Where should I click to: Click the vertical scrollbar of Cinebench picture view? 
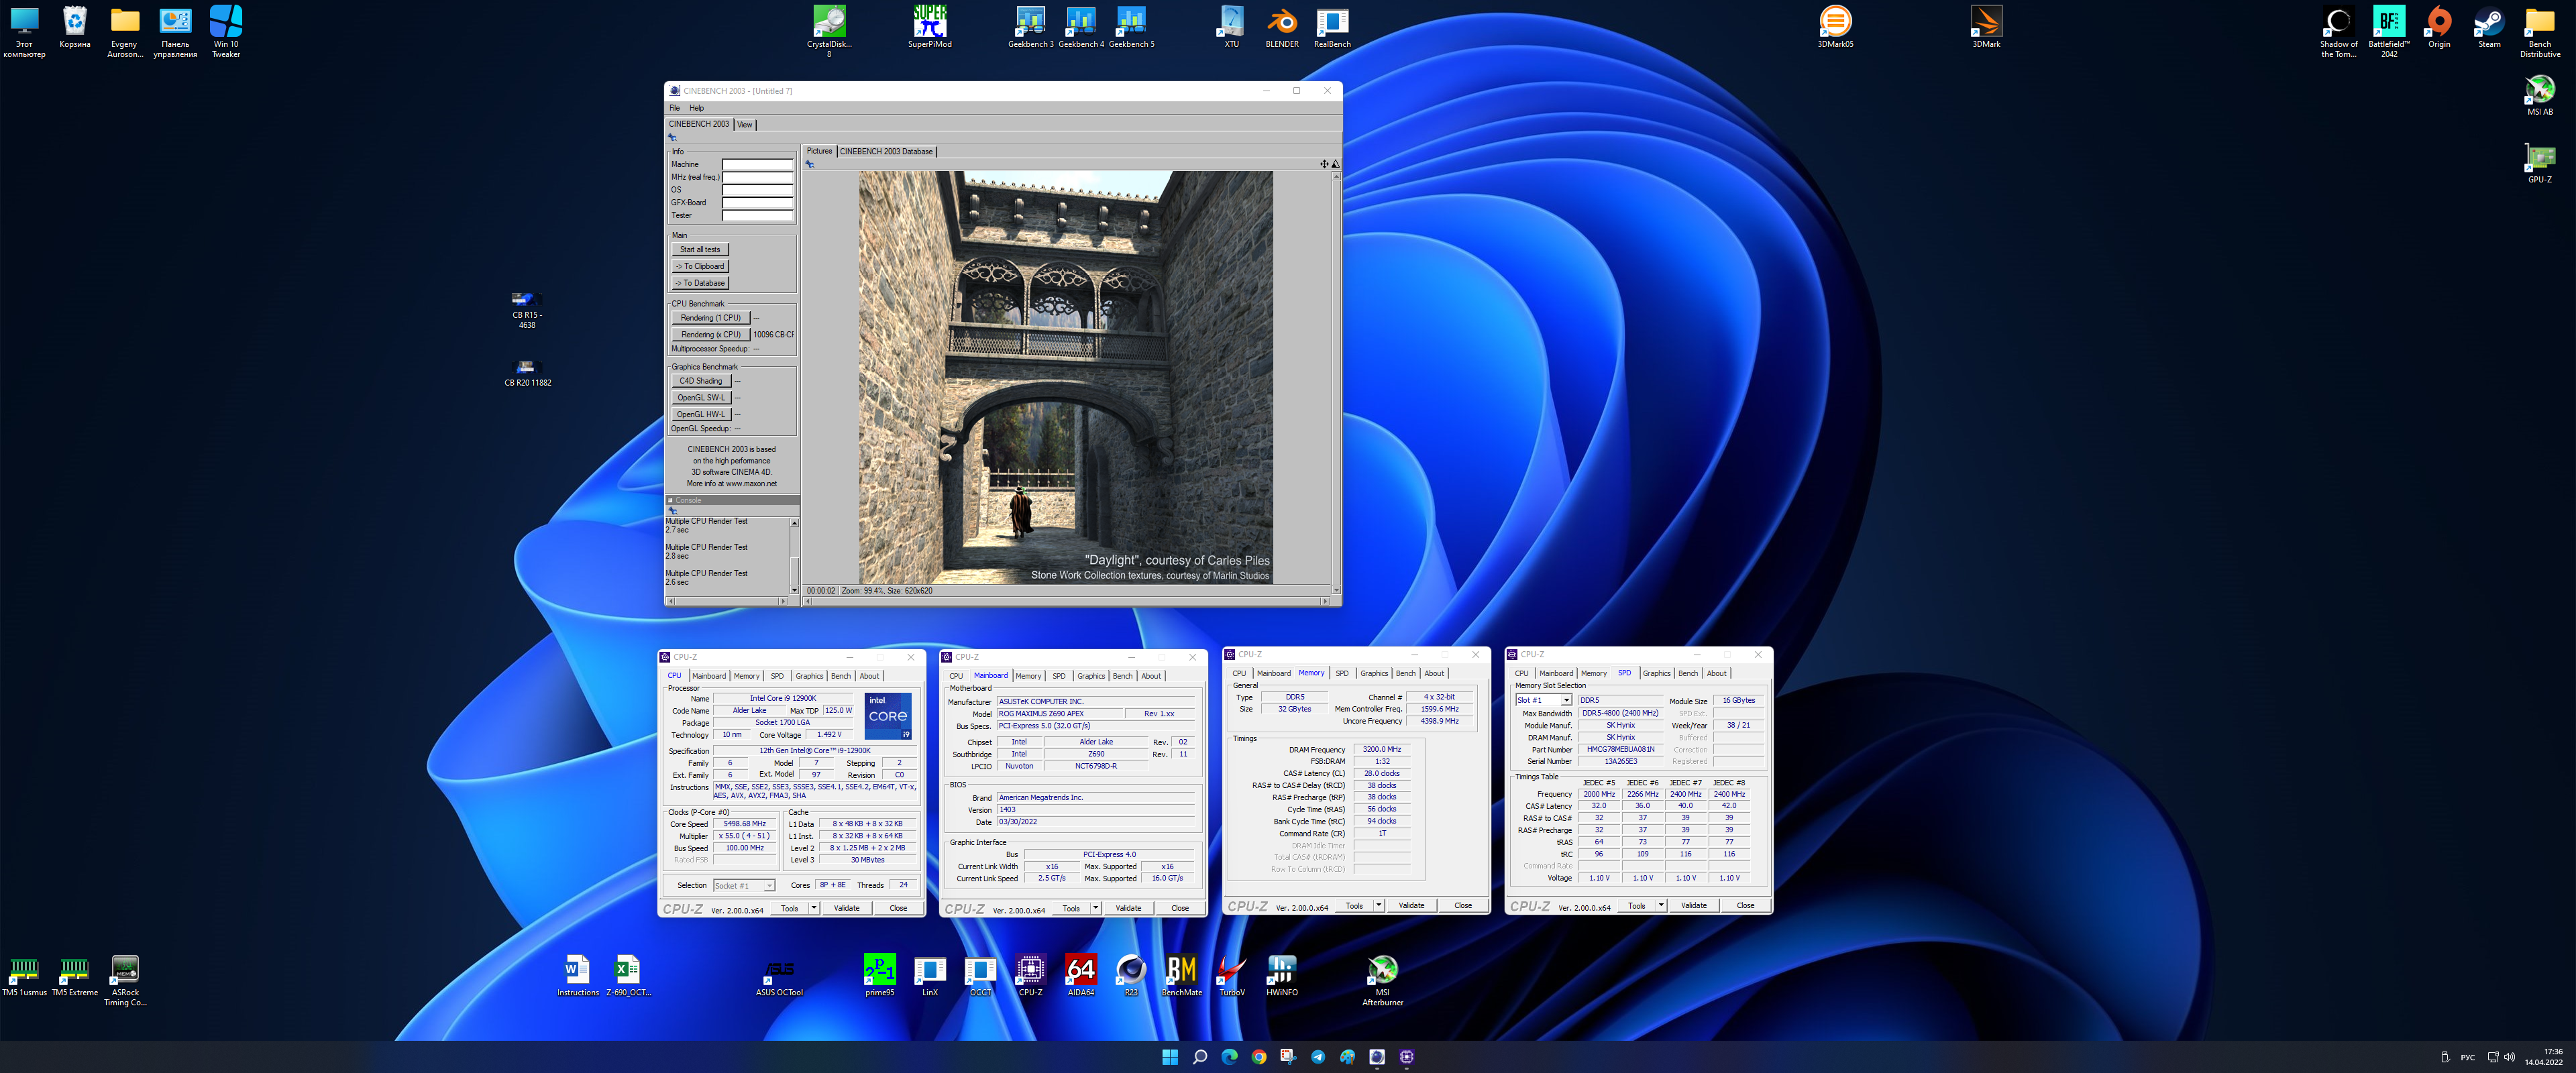1336,382
